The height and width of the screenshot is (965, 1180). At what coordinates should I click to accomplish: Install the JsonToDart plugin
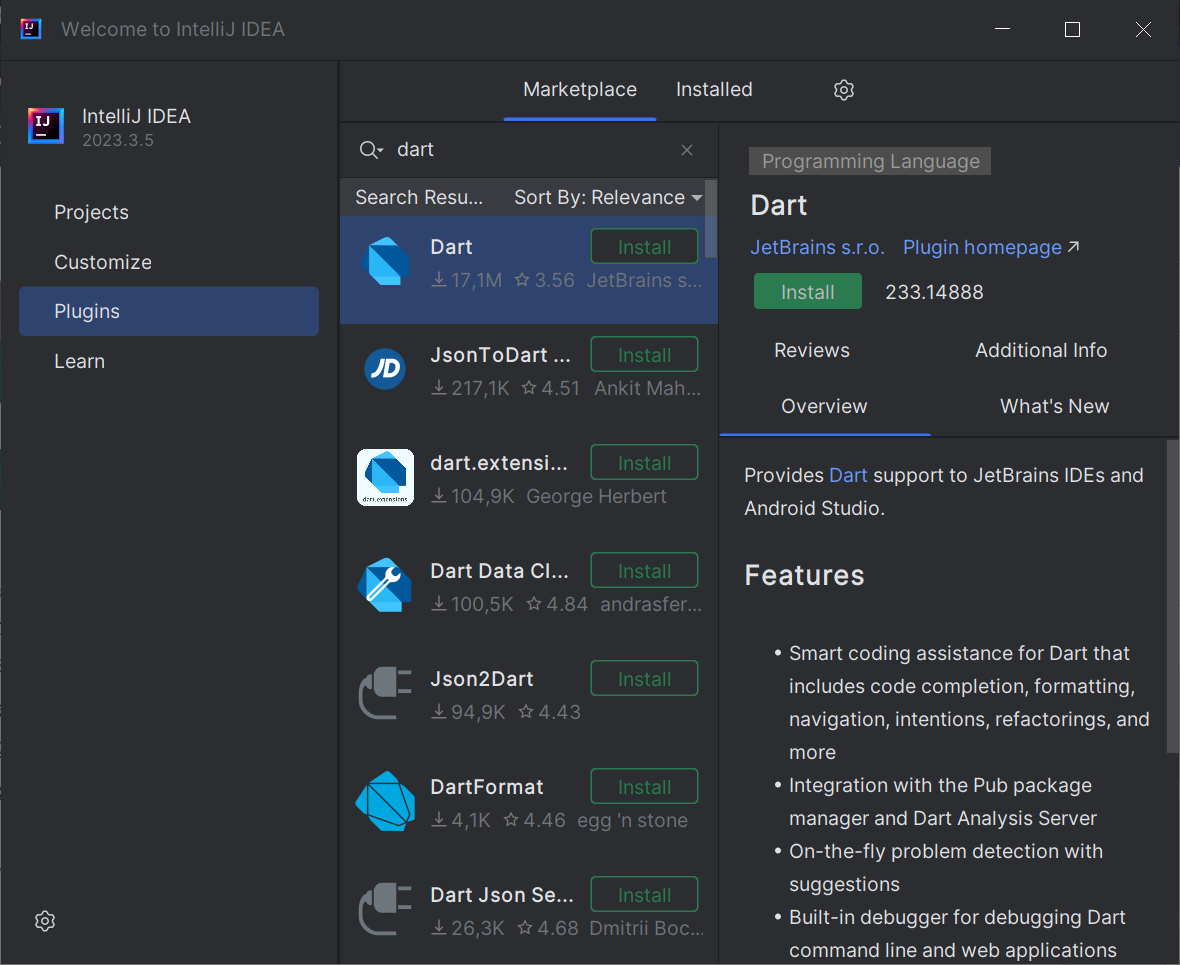(644, 355)
